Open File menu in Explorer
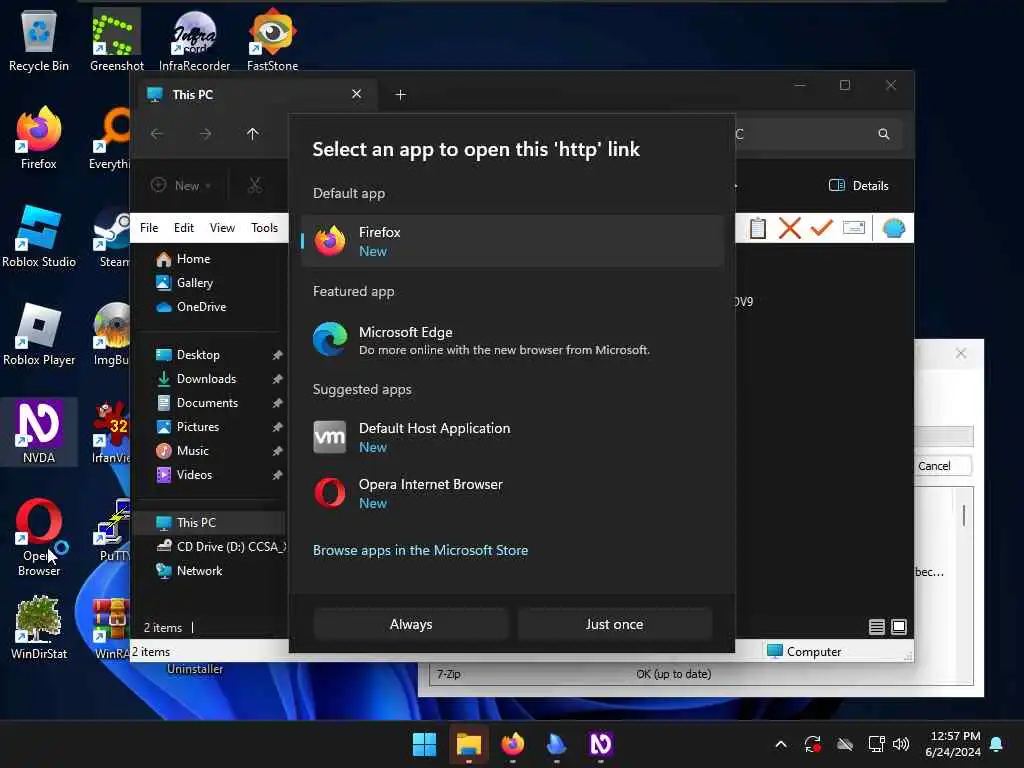The image size is (1024, 768). 149,228
